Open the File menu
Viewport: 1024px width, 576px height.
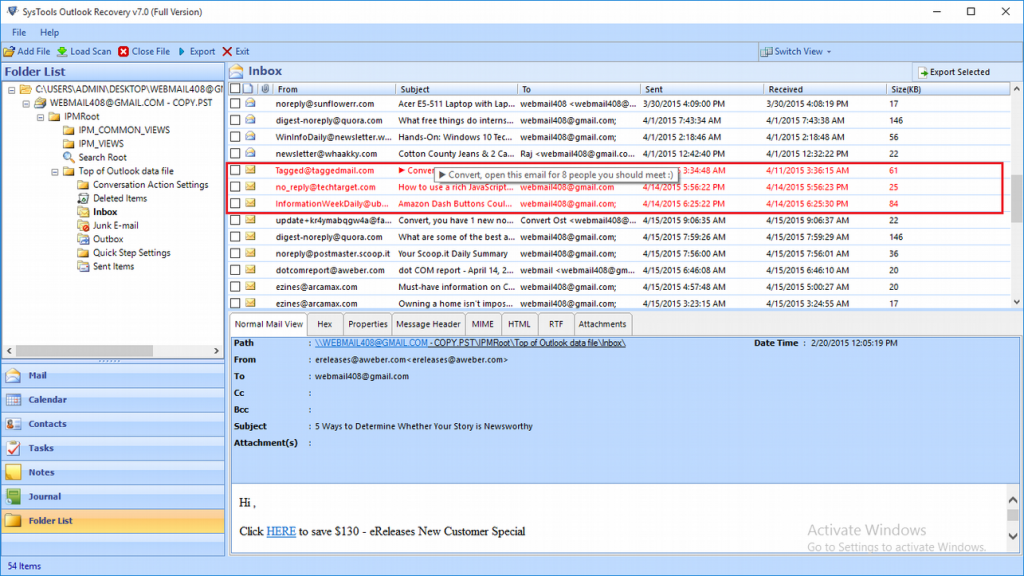click(x=17, y=31)
